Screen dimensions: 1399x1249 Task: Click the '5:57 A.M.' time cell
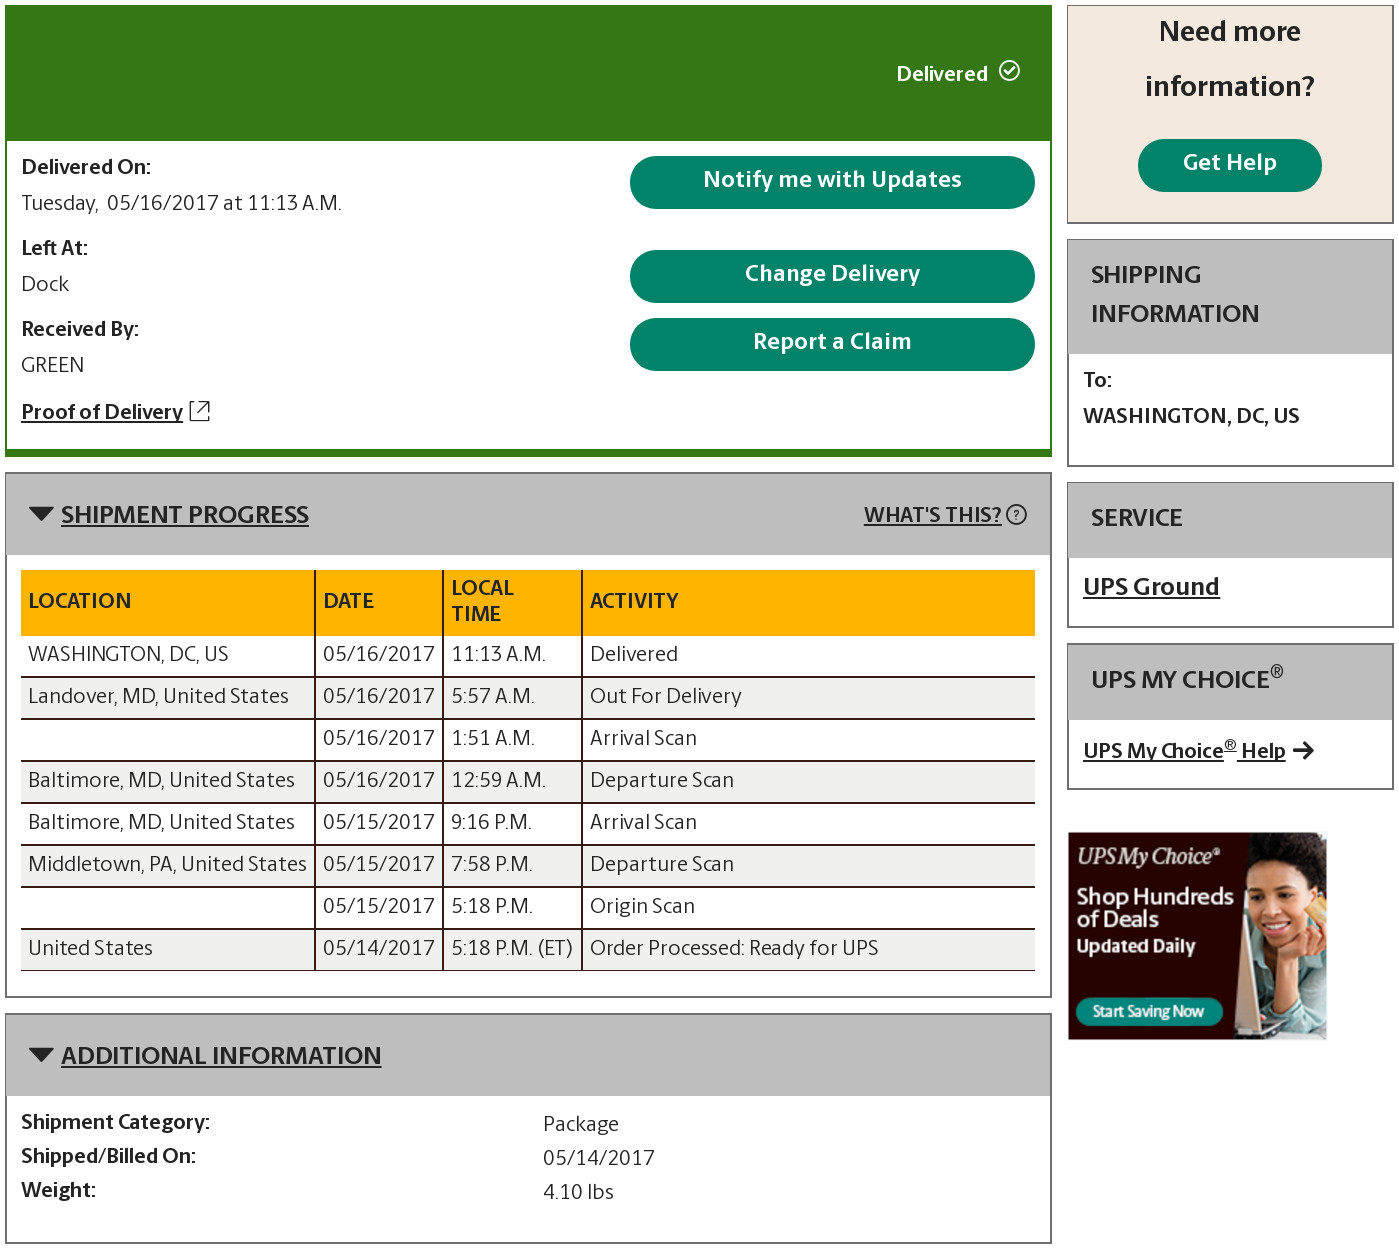point(512,697)
